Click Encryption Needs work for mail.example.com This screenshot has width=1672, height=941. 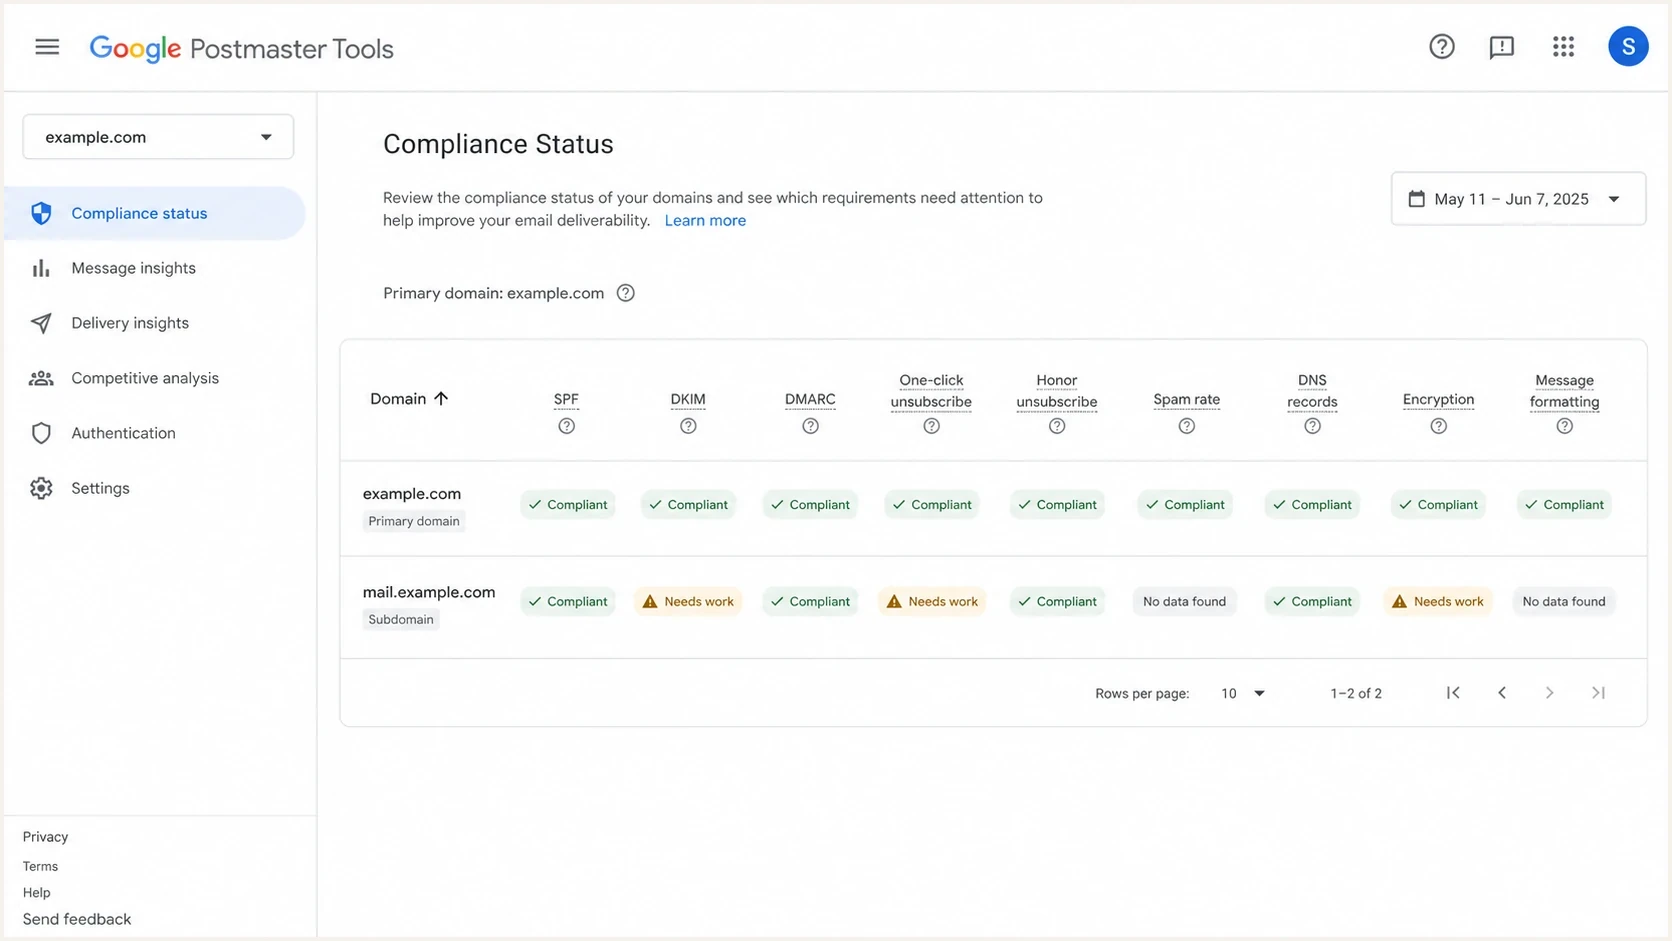coord(1437,601)
